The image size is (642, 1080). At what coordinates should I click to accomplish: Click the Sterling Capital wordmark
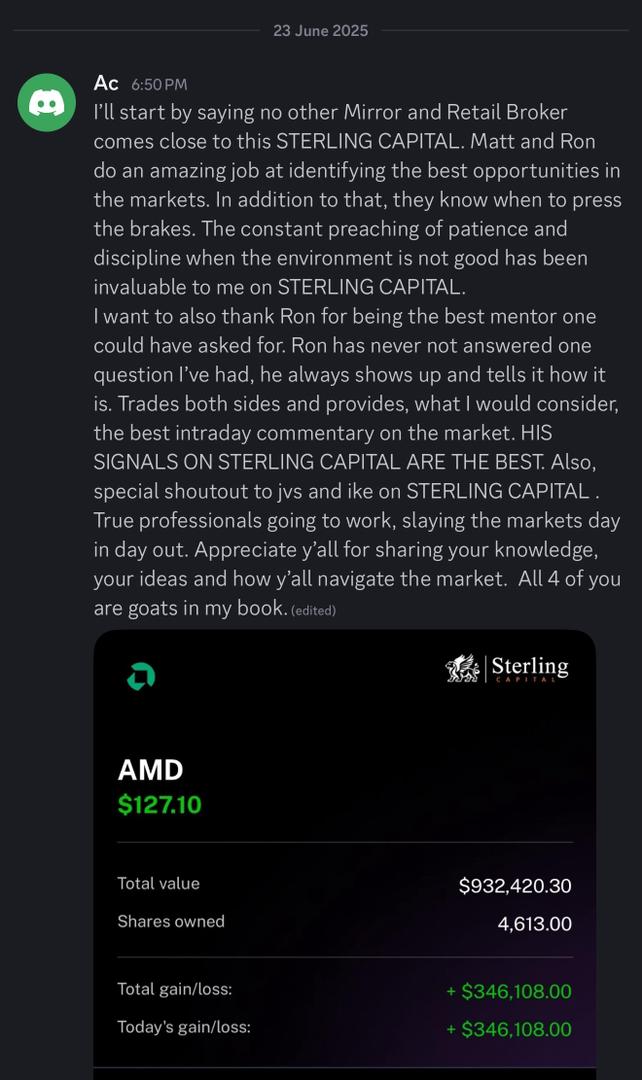click(x=529, y=669)
